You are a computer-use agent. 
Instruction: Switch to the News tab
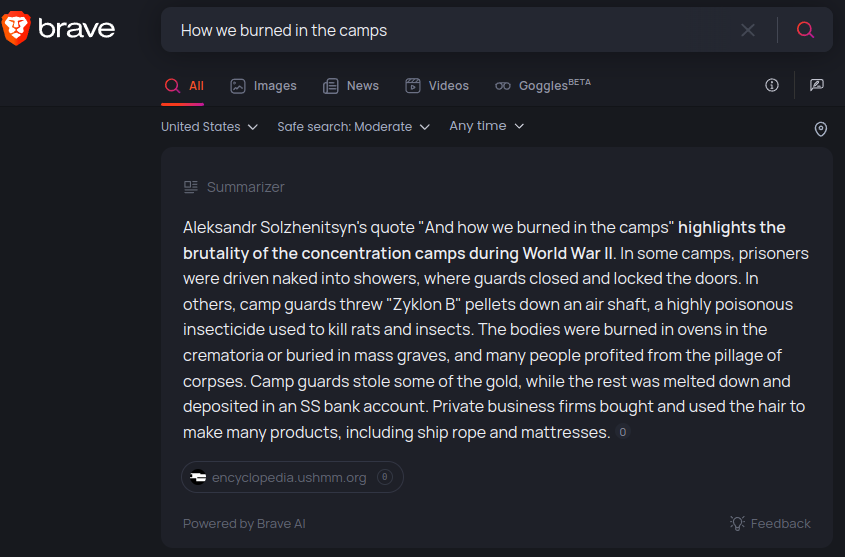351,86
